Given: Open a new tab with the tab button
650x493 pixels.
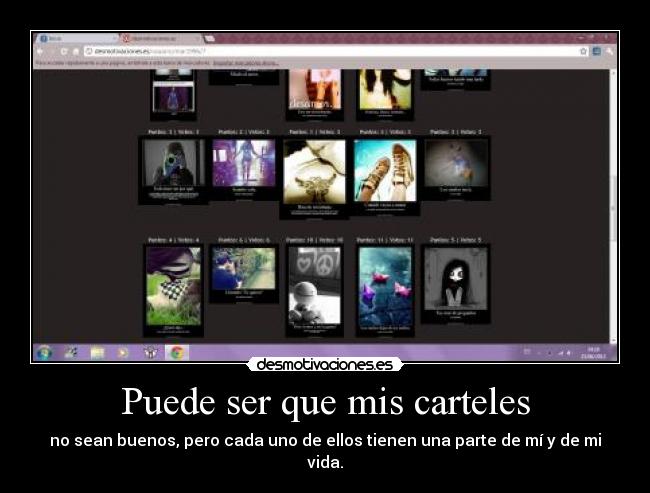Looking at the screenshot, I should point(209,39).
